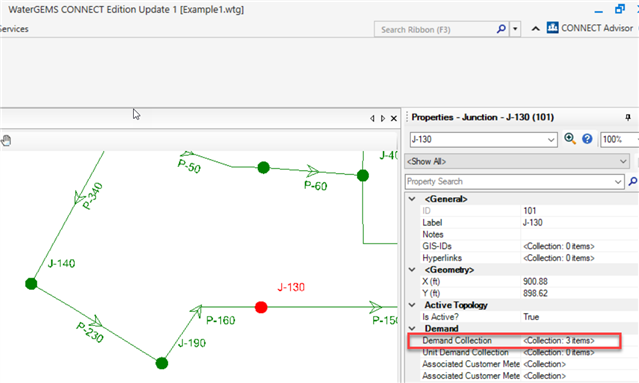Open the blue help question mark icon

[x=587, y=139]
